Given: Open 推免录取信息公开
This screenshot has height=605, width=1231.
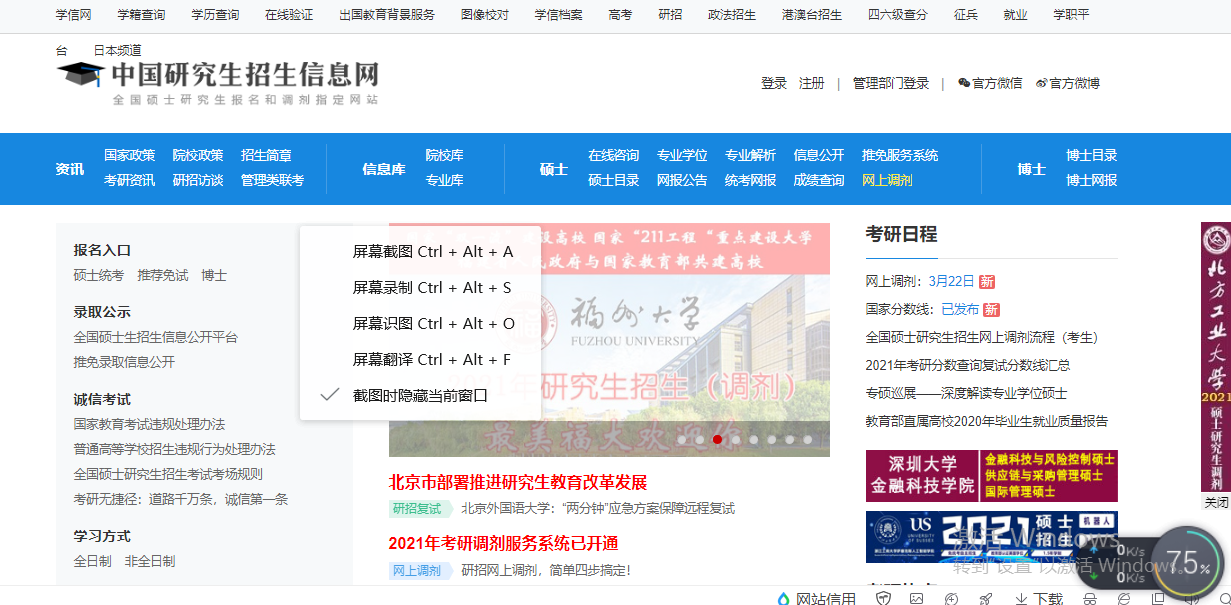Looking at the screenshot, I should 124,361.
